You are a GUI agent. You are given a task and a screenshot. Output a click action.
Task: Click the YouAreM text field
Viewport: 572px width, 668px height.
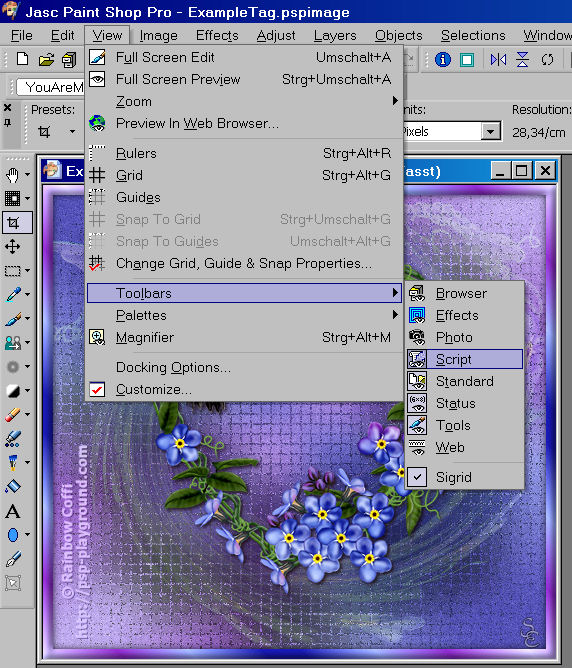pos(50,87)
